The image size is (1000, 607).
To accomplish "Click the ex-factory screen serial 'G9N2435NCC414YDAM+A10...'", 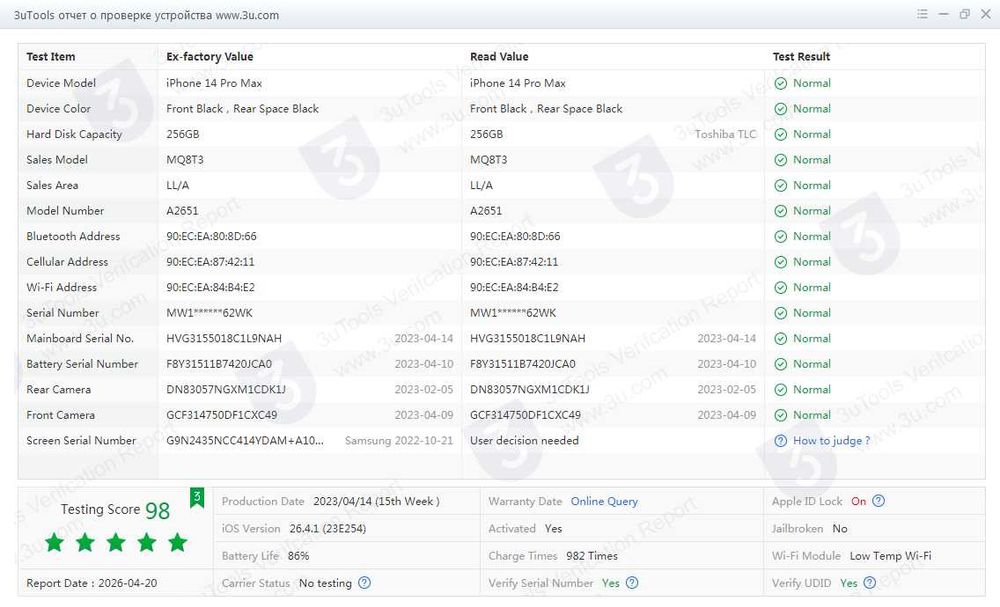I will point(245,441).
